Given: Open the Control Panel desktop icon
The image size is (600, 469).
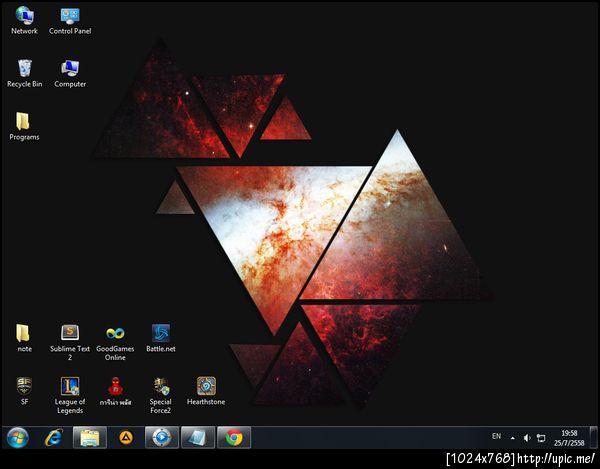Looking at the screenshot, I should [x=70, y=21].
